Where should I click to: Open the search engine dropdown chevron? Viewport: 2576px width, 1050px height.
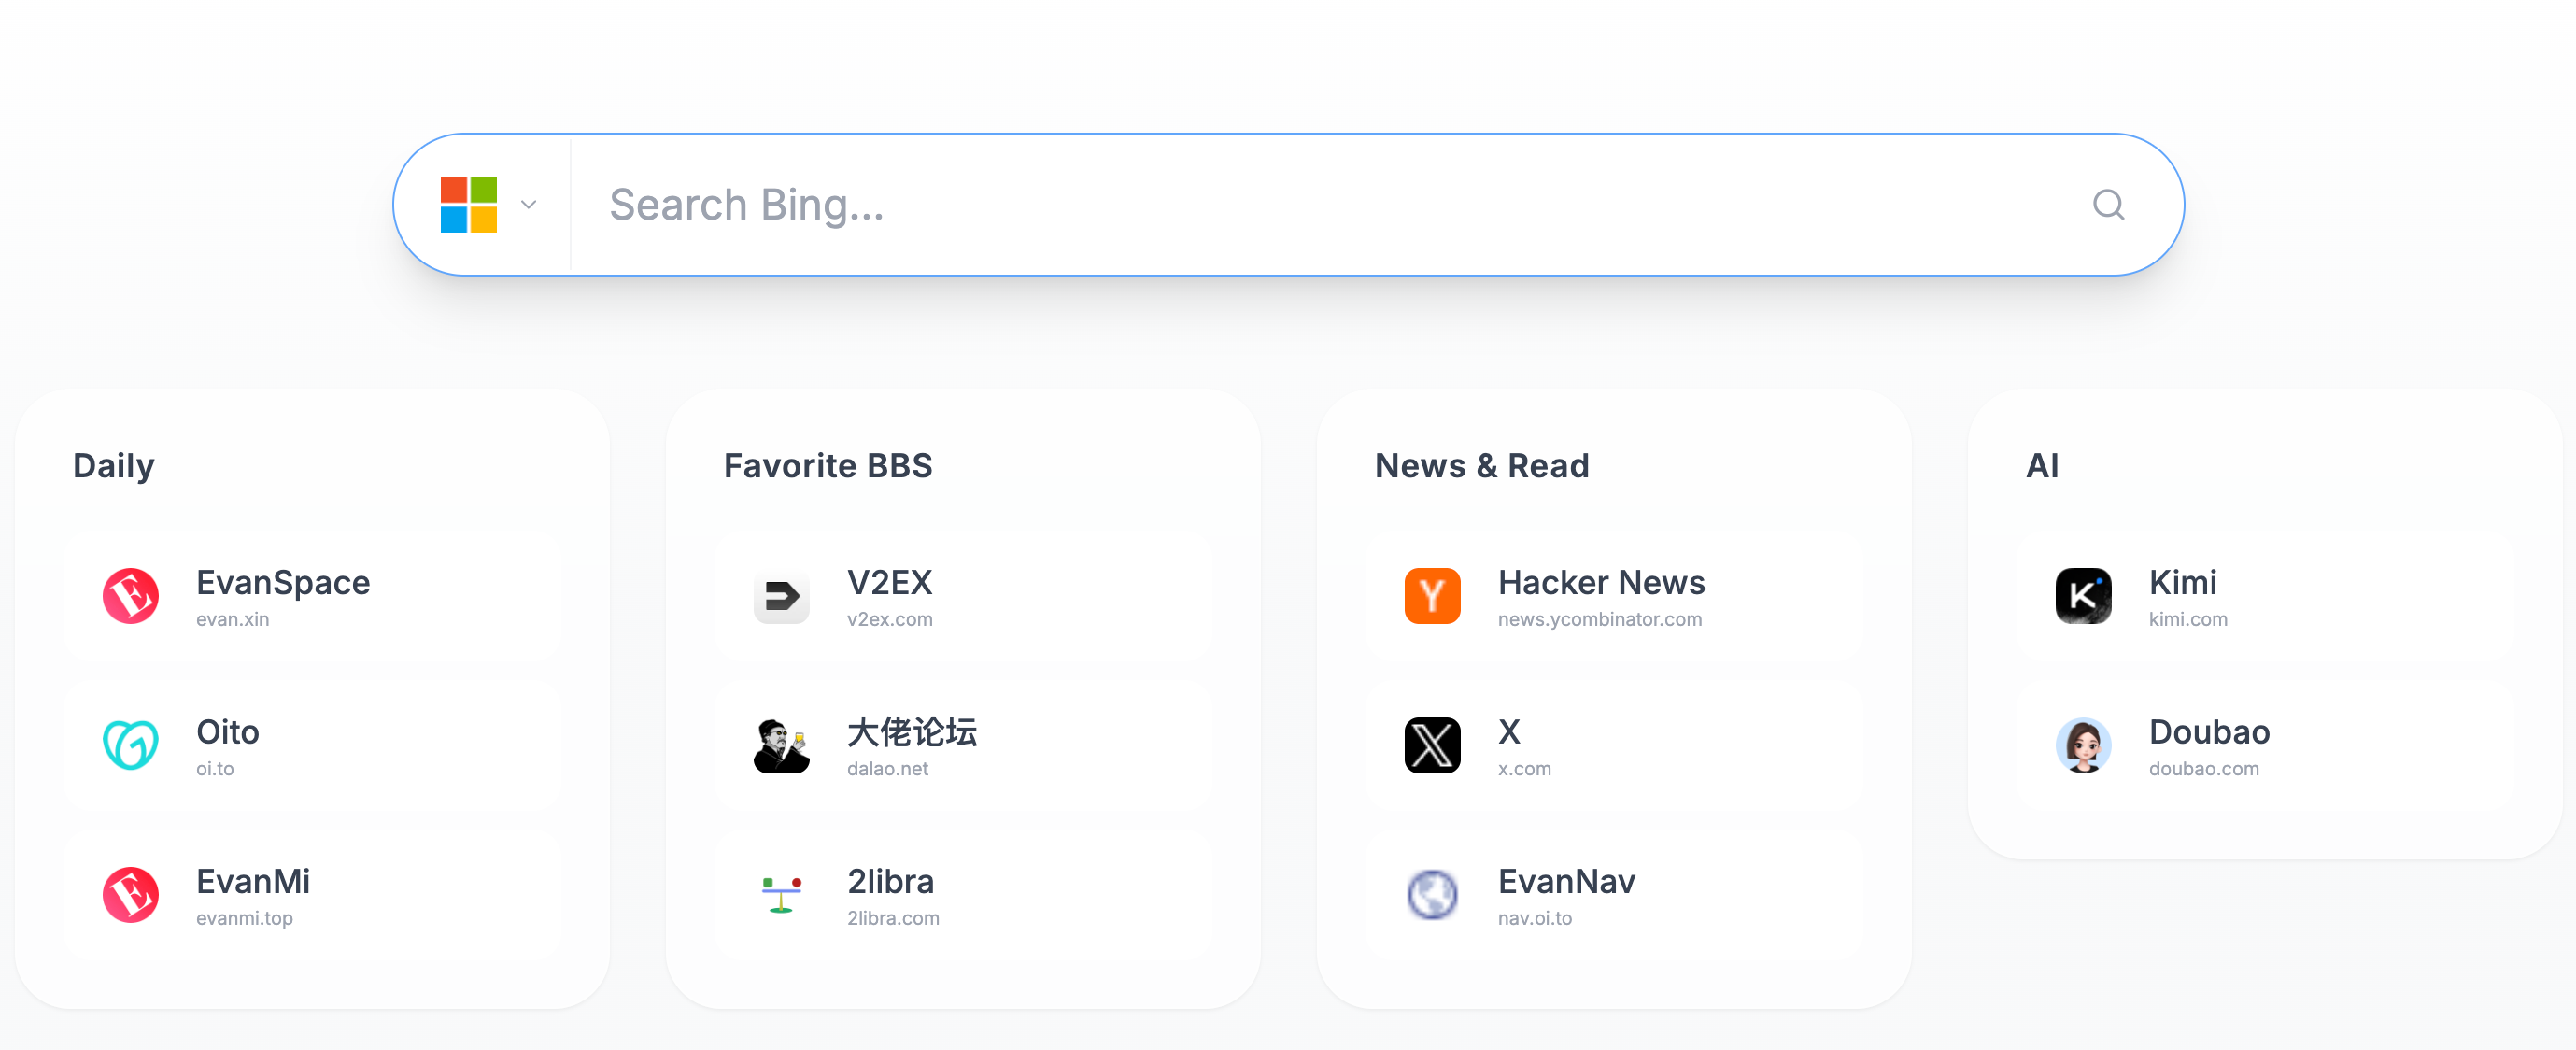pos(529,205)
